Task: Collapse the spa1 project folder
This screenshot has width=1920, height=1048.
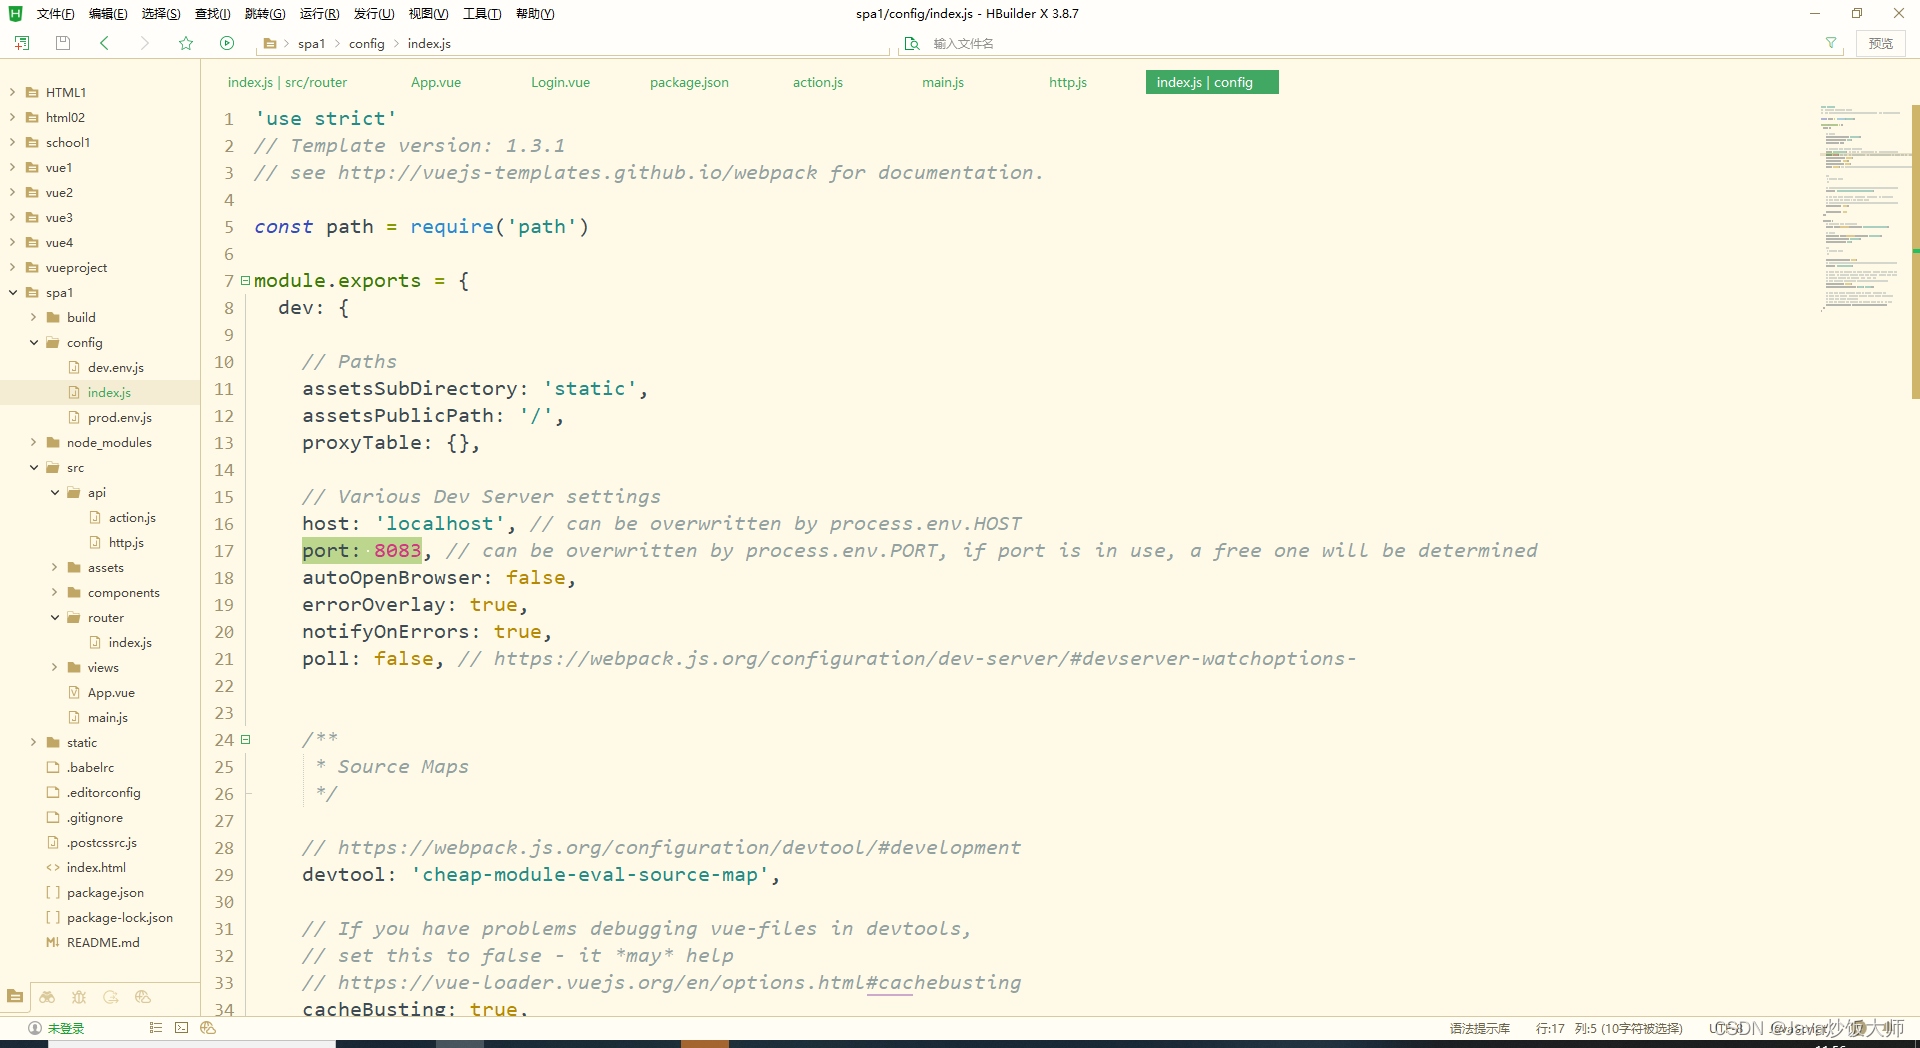Action: tap(13, 292)
